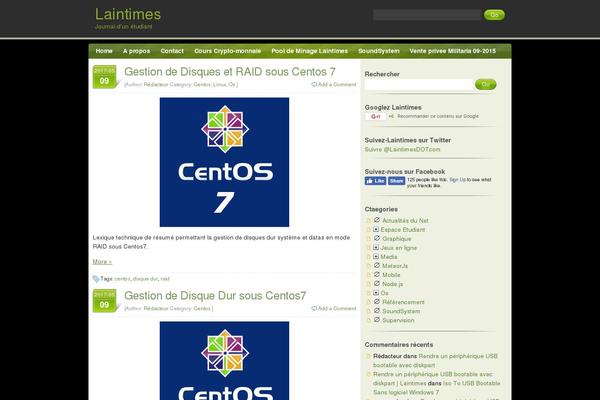
Task: Click header Go search button
Action: [494, 15]
